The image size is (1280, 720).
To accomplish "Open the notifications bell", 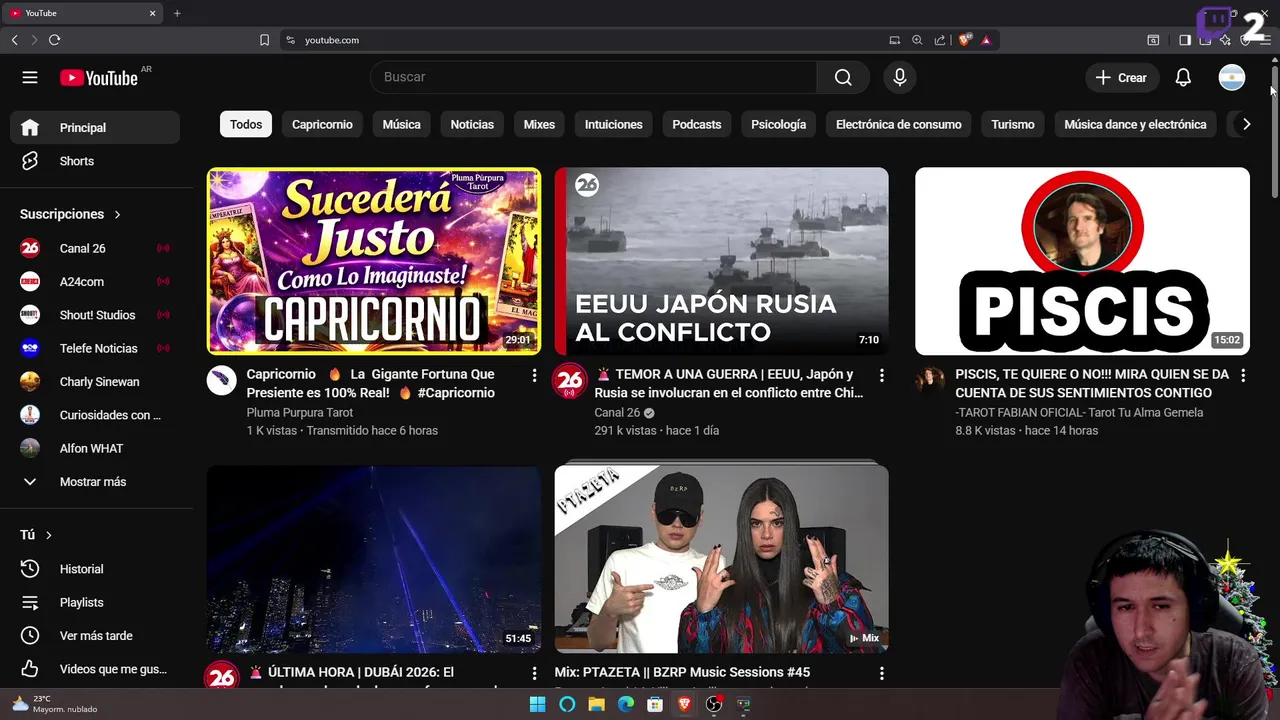I will [1183, 77].
